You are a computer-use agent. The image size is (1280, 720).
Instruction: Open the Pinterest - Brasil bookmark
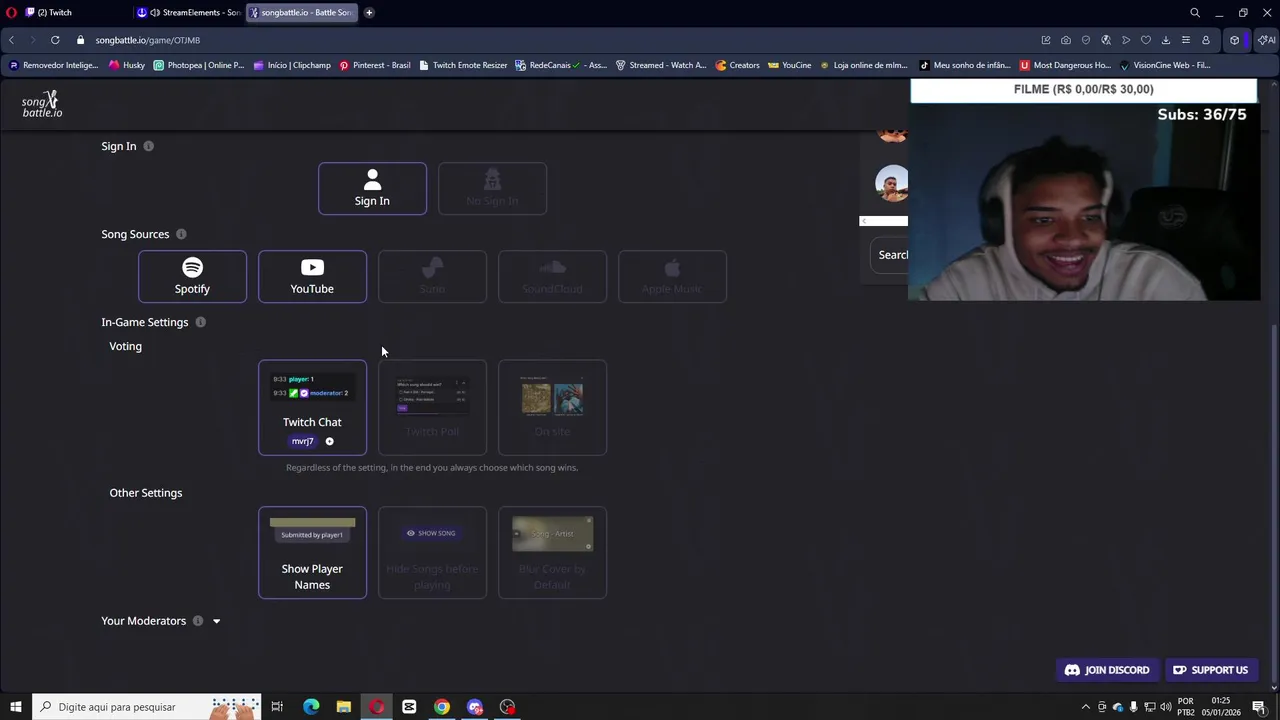tap(374, 65)
